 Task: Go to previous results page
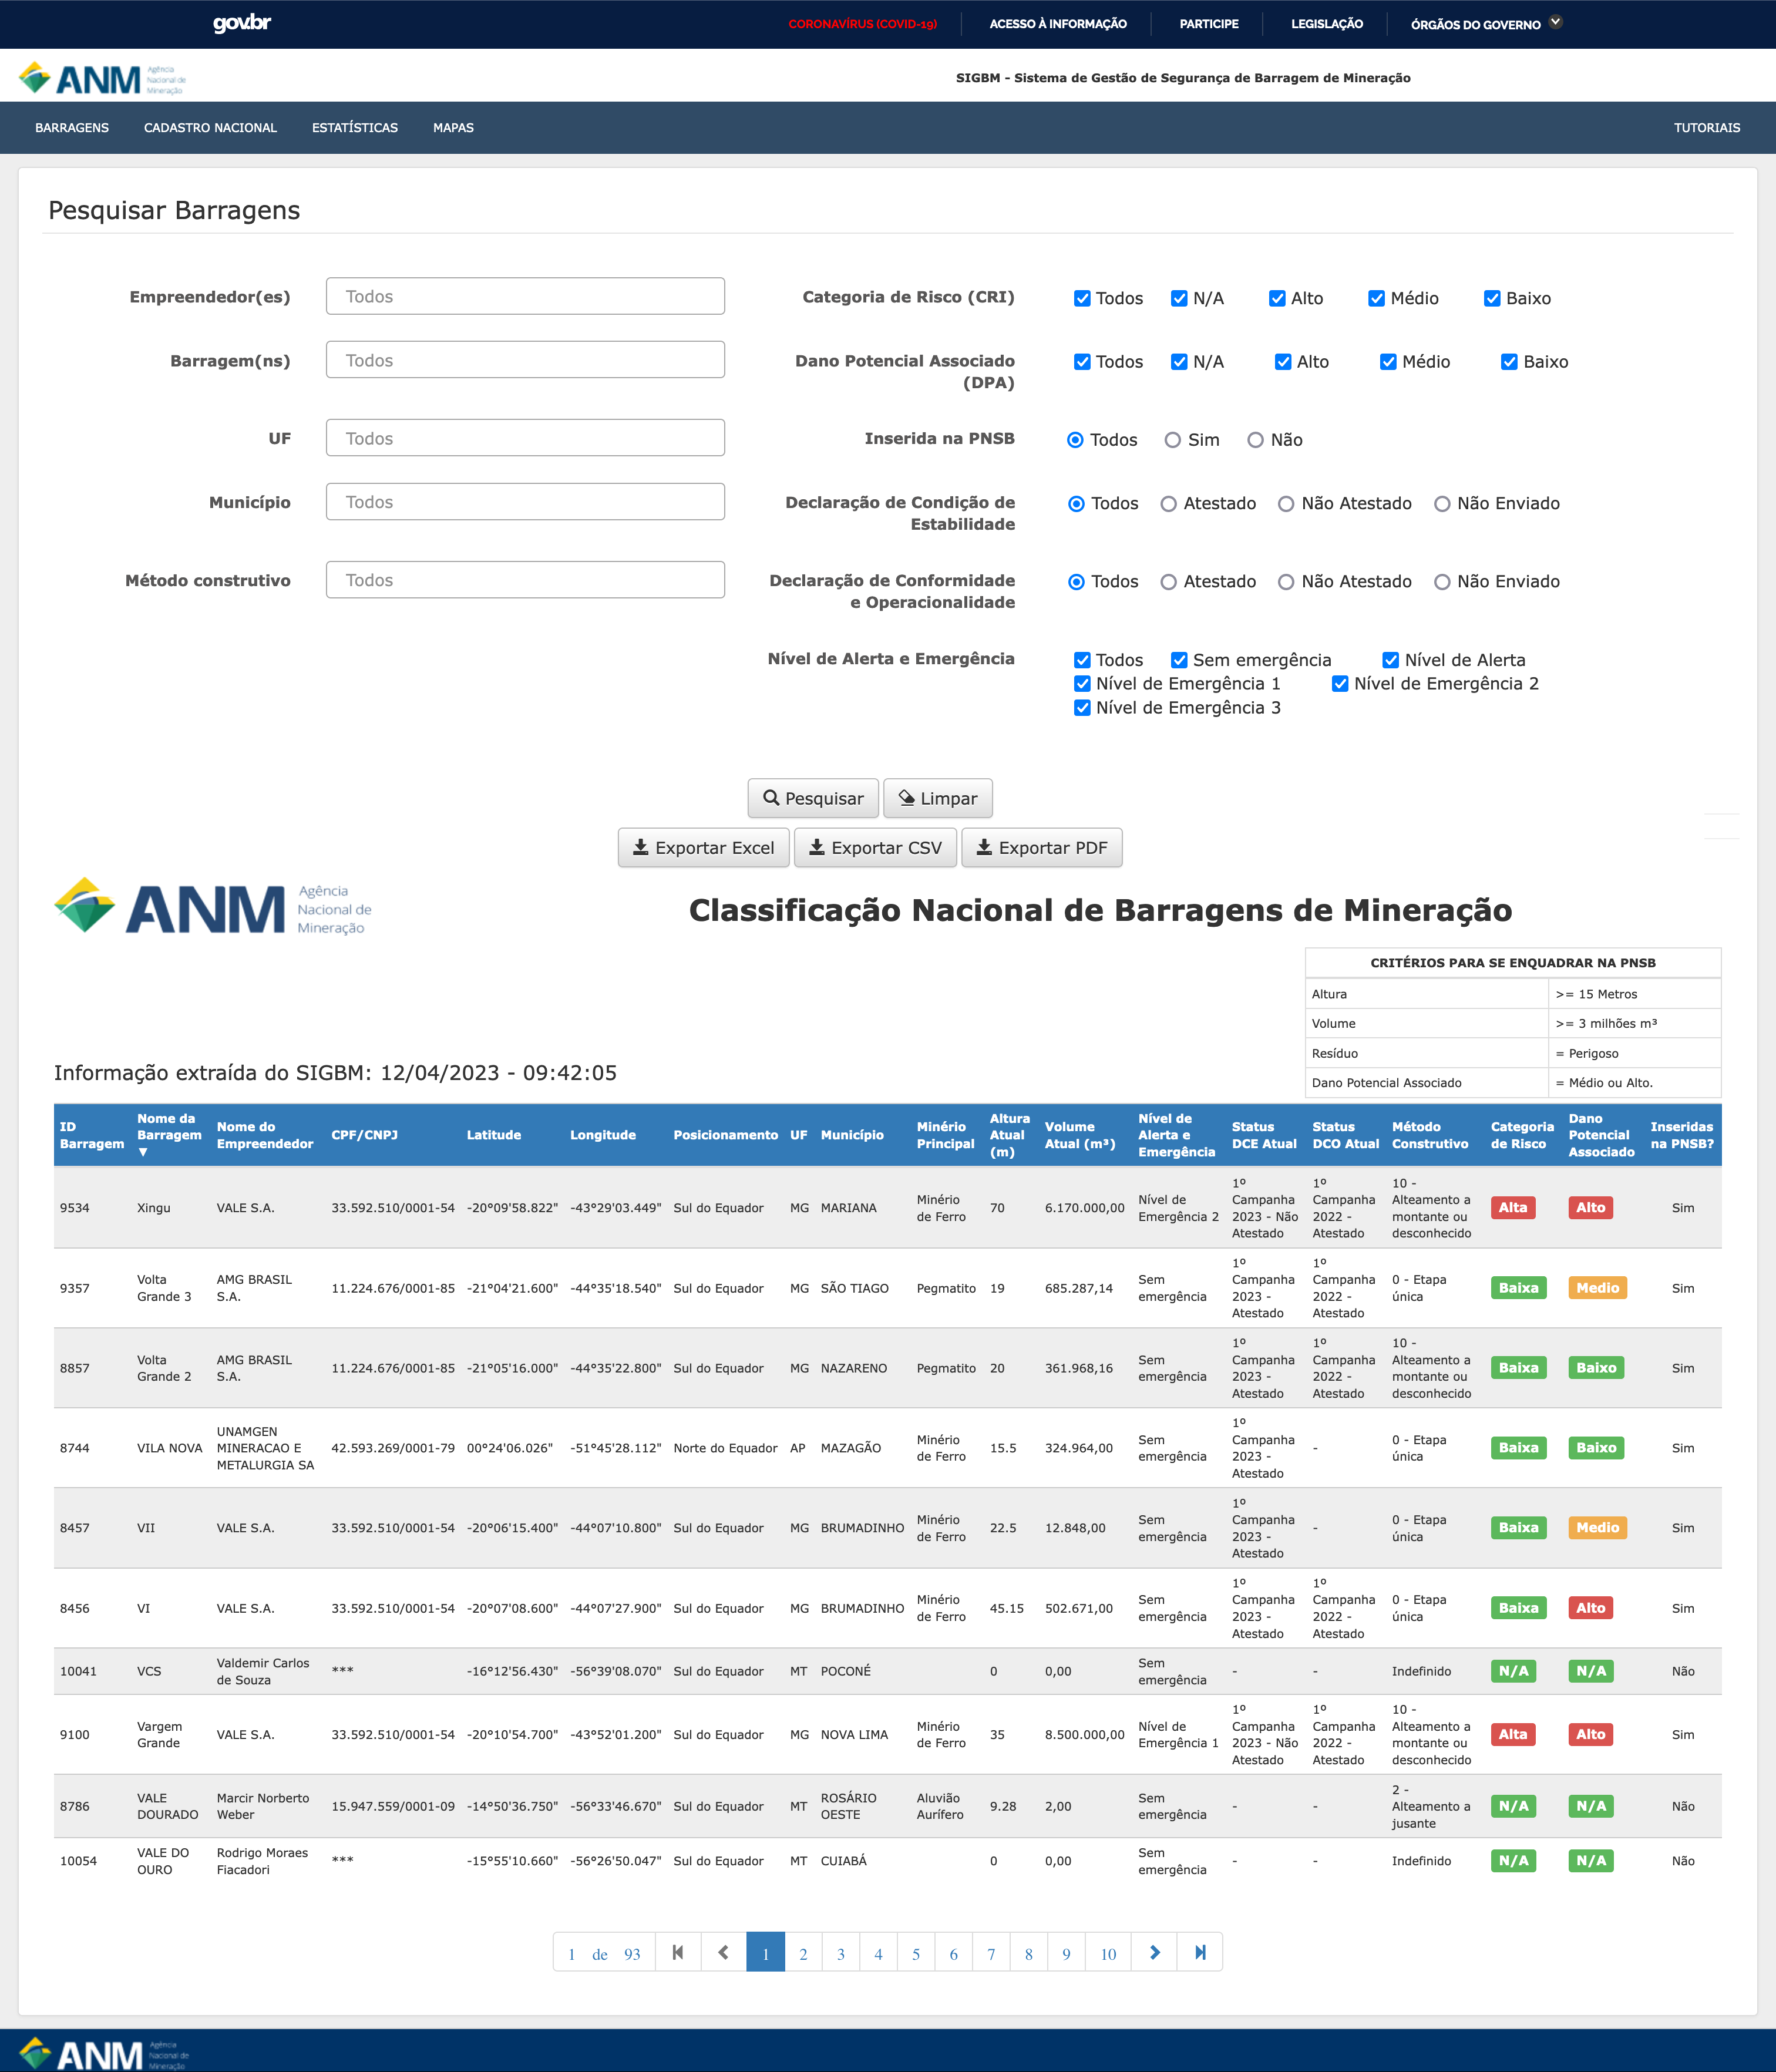(723, 1952)
